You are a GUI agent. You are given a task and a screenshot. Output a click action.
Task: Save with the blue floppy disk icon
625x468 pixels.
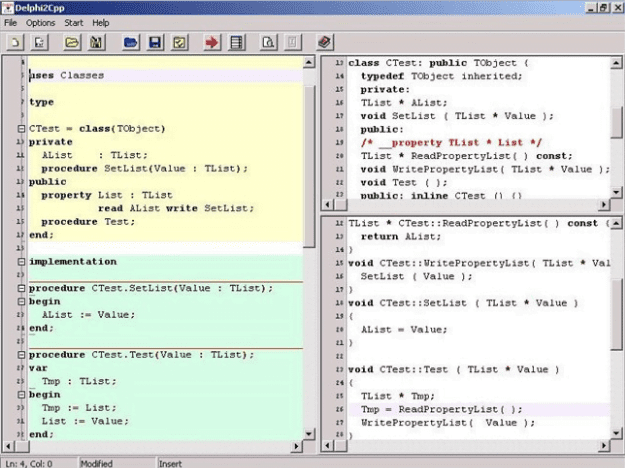click(x=155, y=42)
